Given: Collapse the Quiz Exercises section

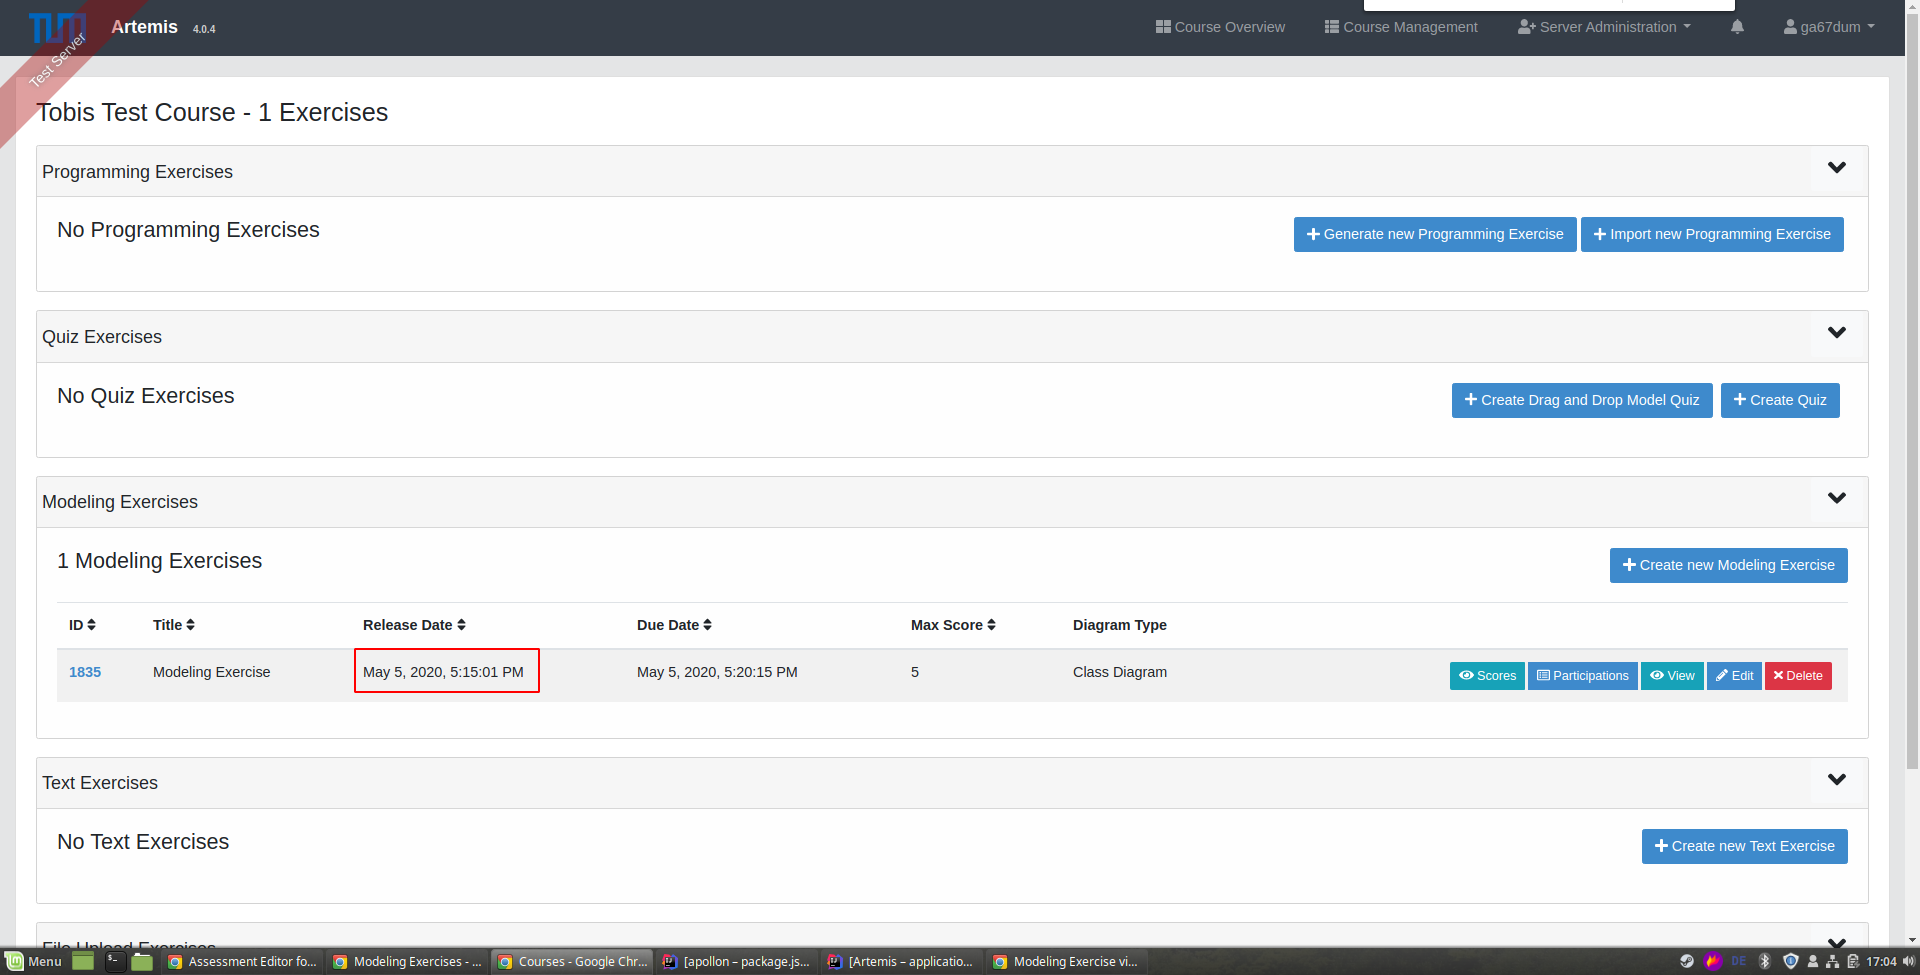Looking at the screenshot, I should point(1837,332).
